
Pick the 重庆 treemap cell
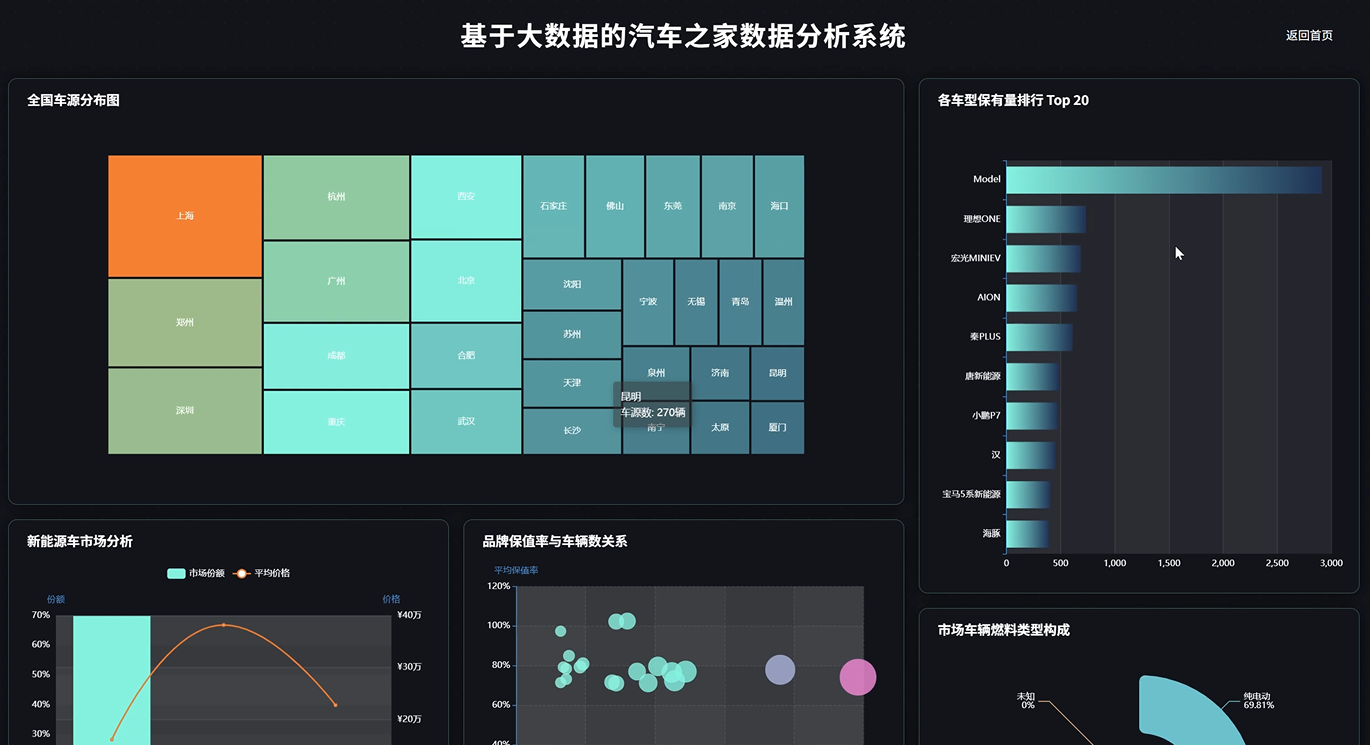[336, 422]
